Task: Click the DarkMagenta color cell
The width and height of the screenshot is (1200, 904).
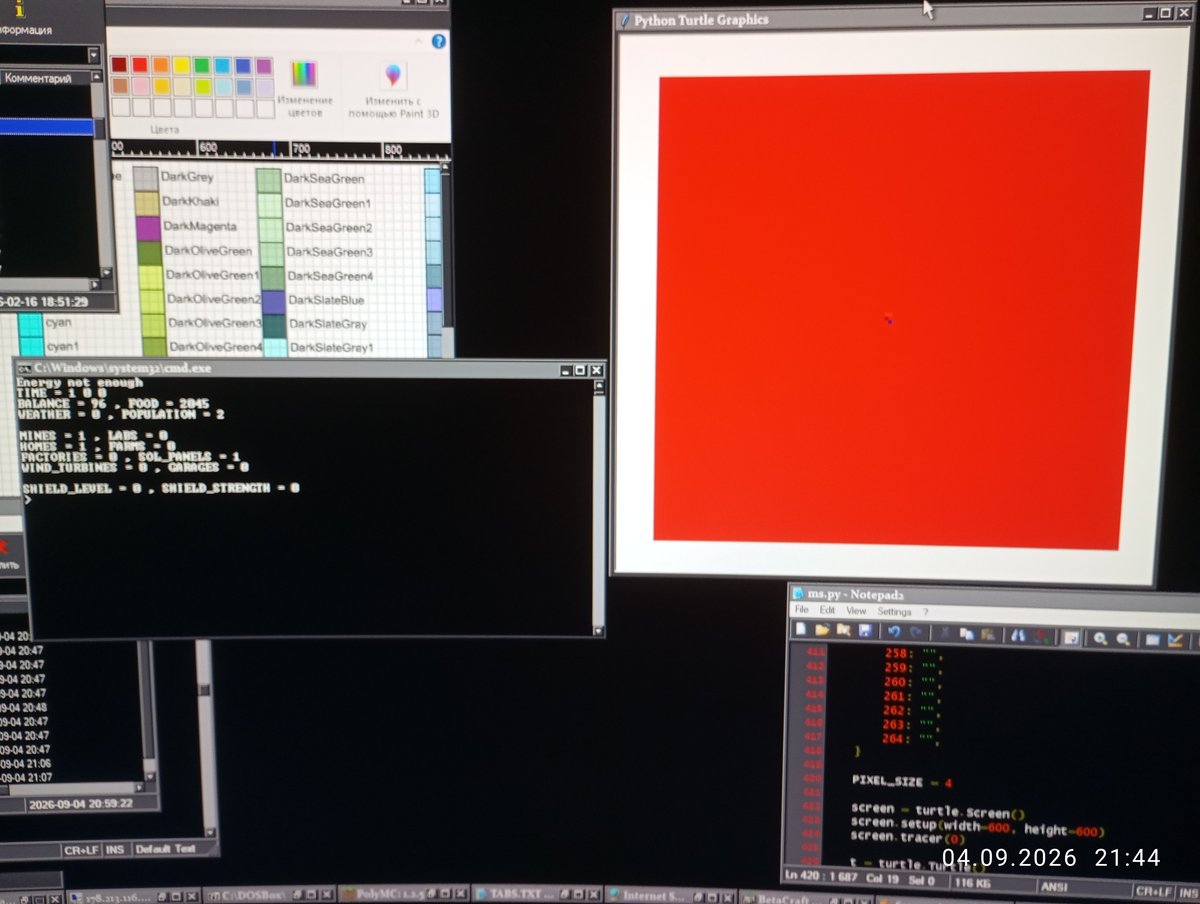Action: click(147, 227)
